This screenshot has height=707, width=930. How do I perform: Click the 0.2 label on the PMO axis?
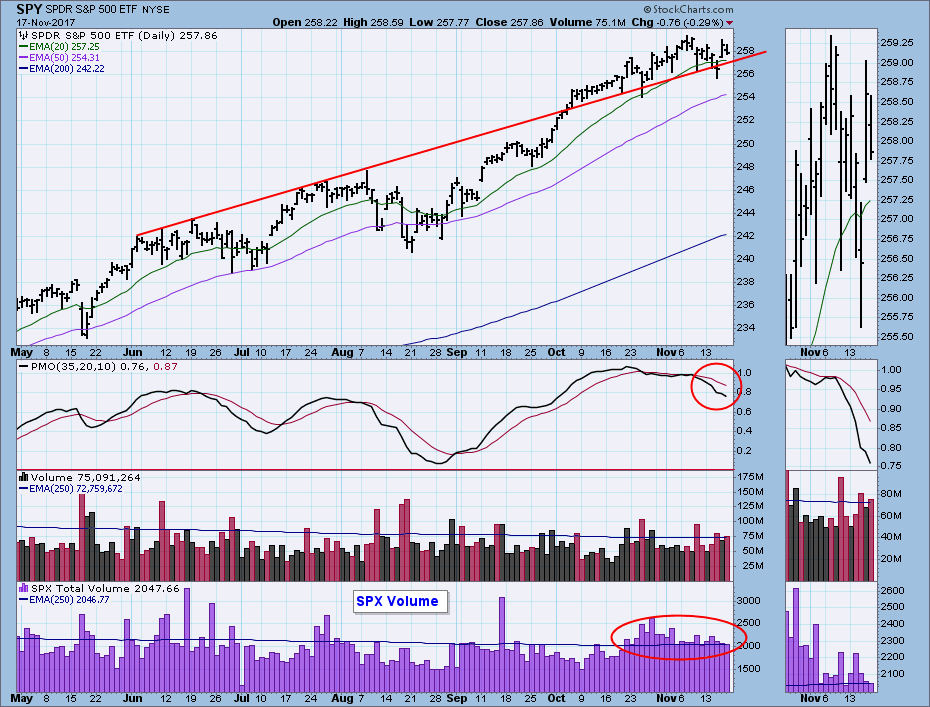click(x=744, y=451)
